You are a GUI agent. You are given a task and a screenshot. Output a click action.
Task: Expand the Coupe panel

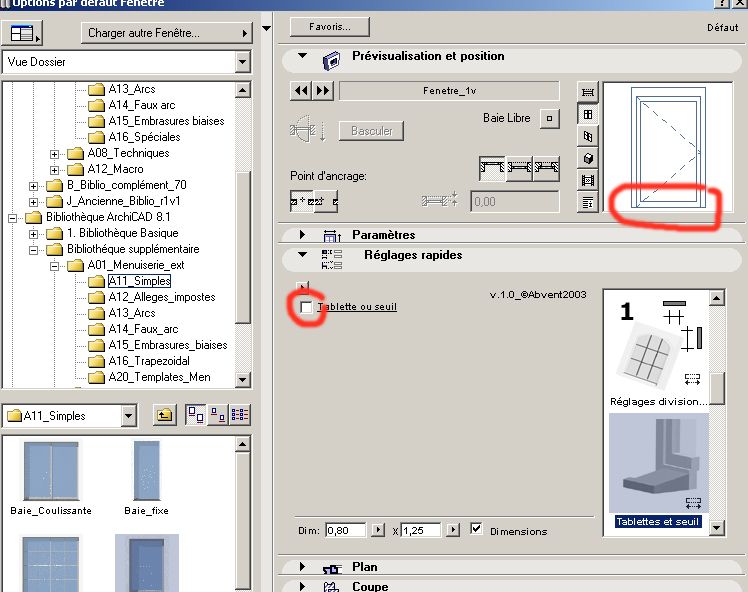[x=302, y=586]
